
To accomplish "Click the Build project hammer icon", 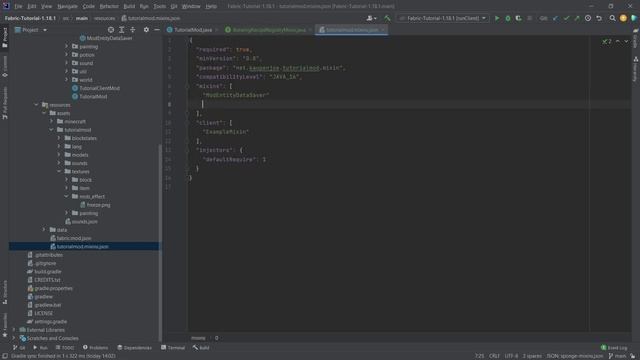I will pyautogui.click(x=387, y=18).
